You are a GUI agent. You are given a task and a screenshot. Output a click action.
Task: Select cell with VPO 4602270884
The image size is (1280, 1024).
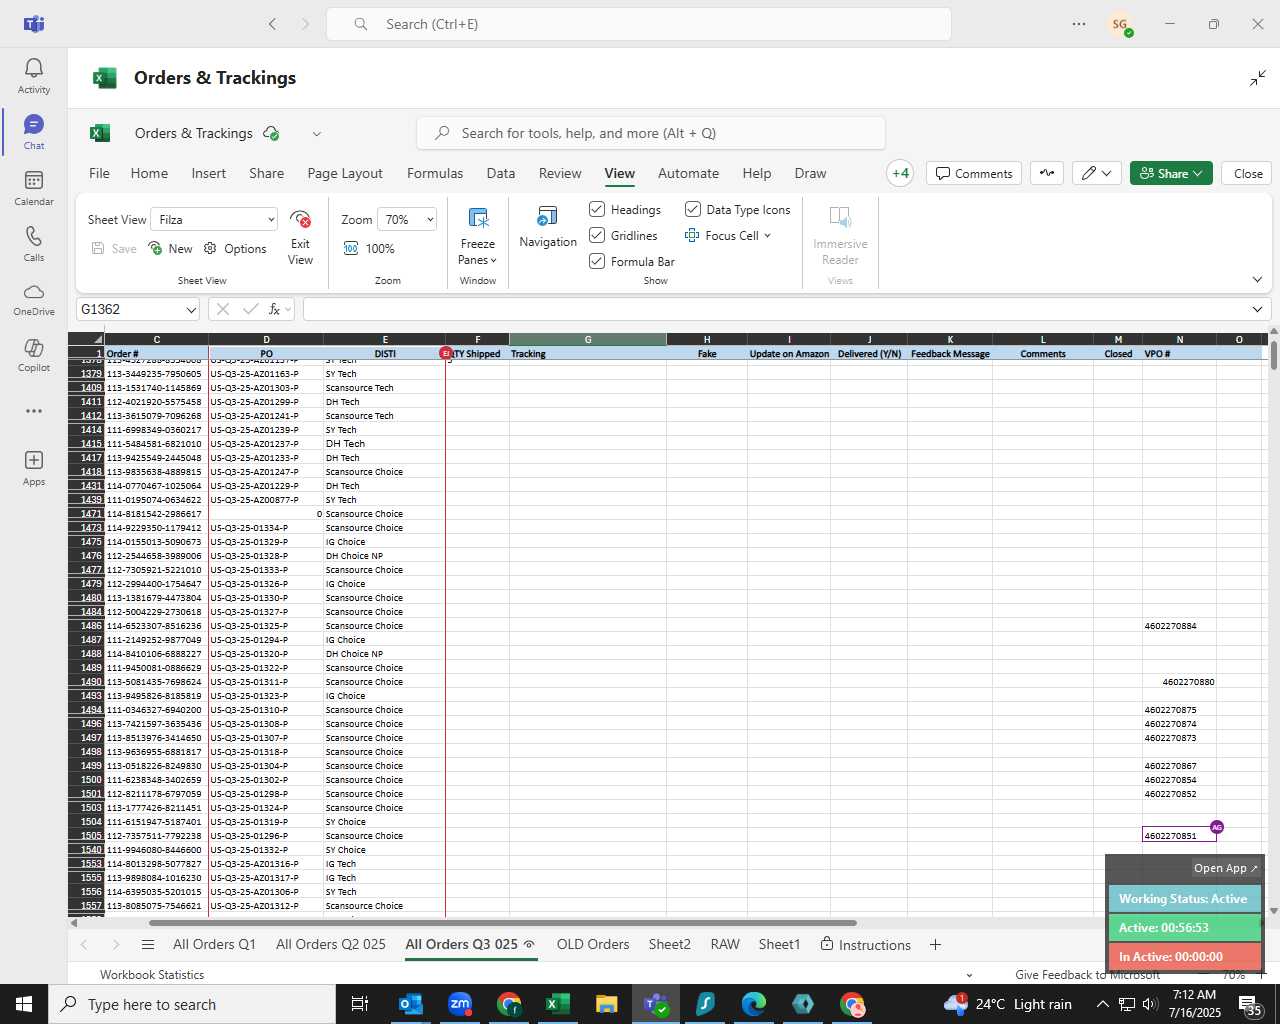(x=1179, y=626)
